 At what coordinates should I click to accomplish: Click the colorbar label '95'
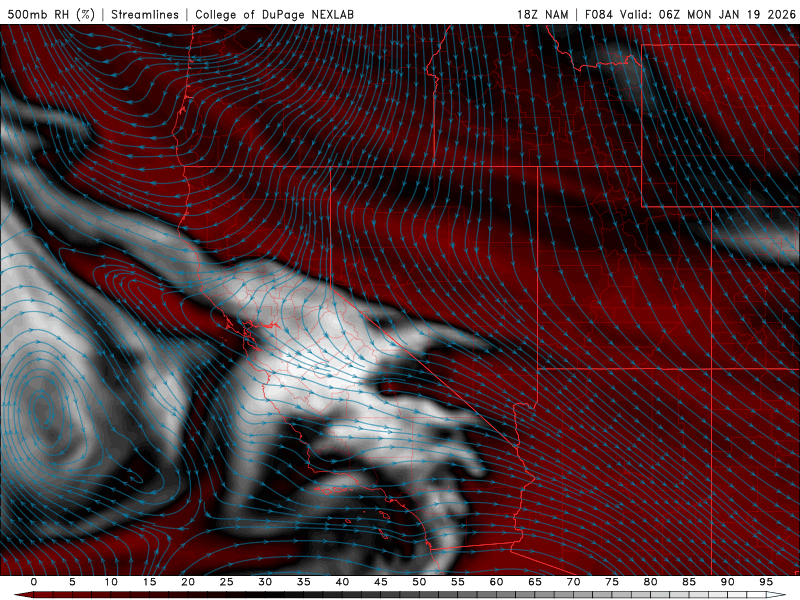coord(766,582)
